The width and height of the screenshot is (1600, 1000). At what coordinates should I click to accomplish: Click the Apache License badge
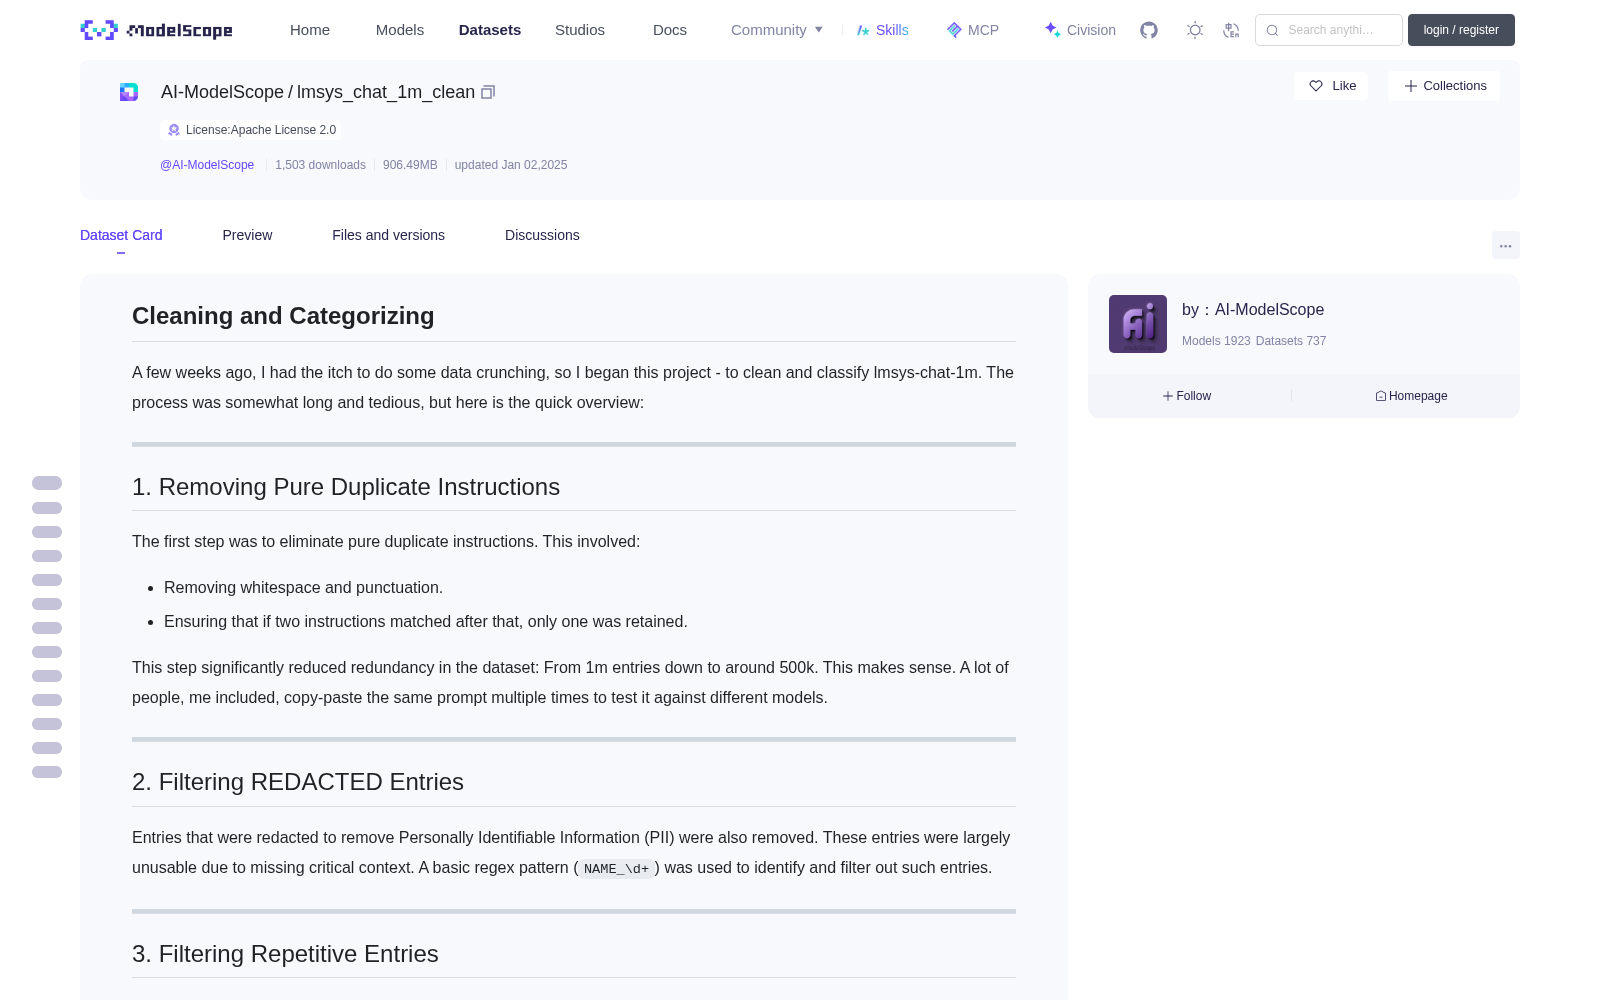point(251,130)
